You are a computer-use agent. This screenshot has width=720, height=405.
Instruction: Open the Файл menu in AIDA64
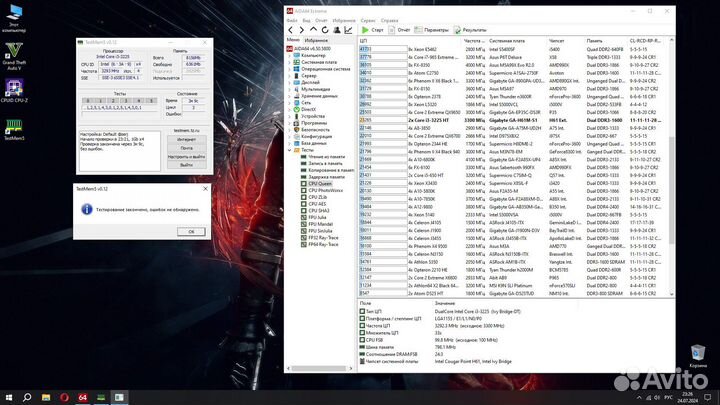tap(292, 21)
